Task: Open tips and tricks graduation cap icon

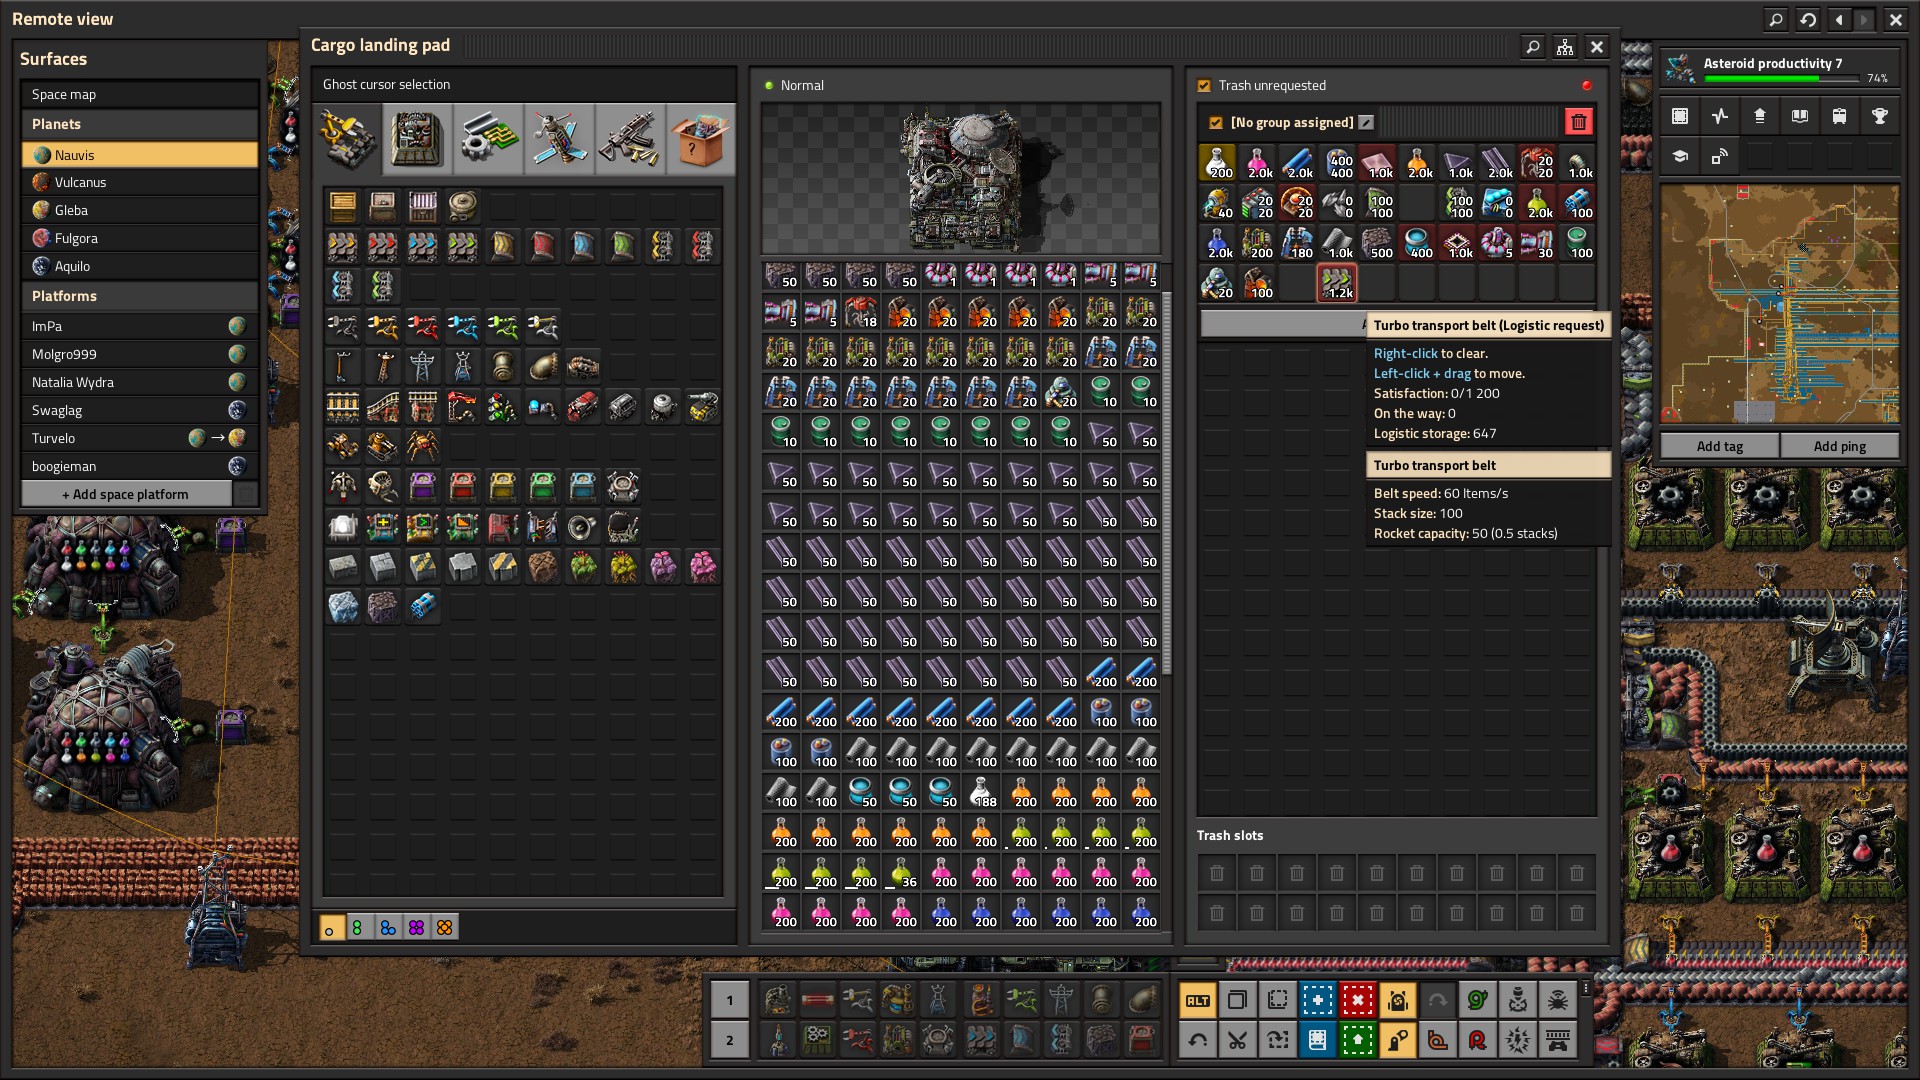Action: coord(1680,156)
